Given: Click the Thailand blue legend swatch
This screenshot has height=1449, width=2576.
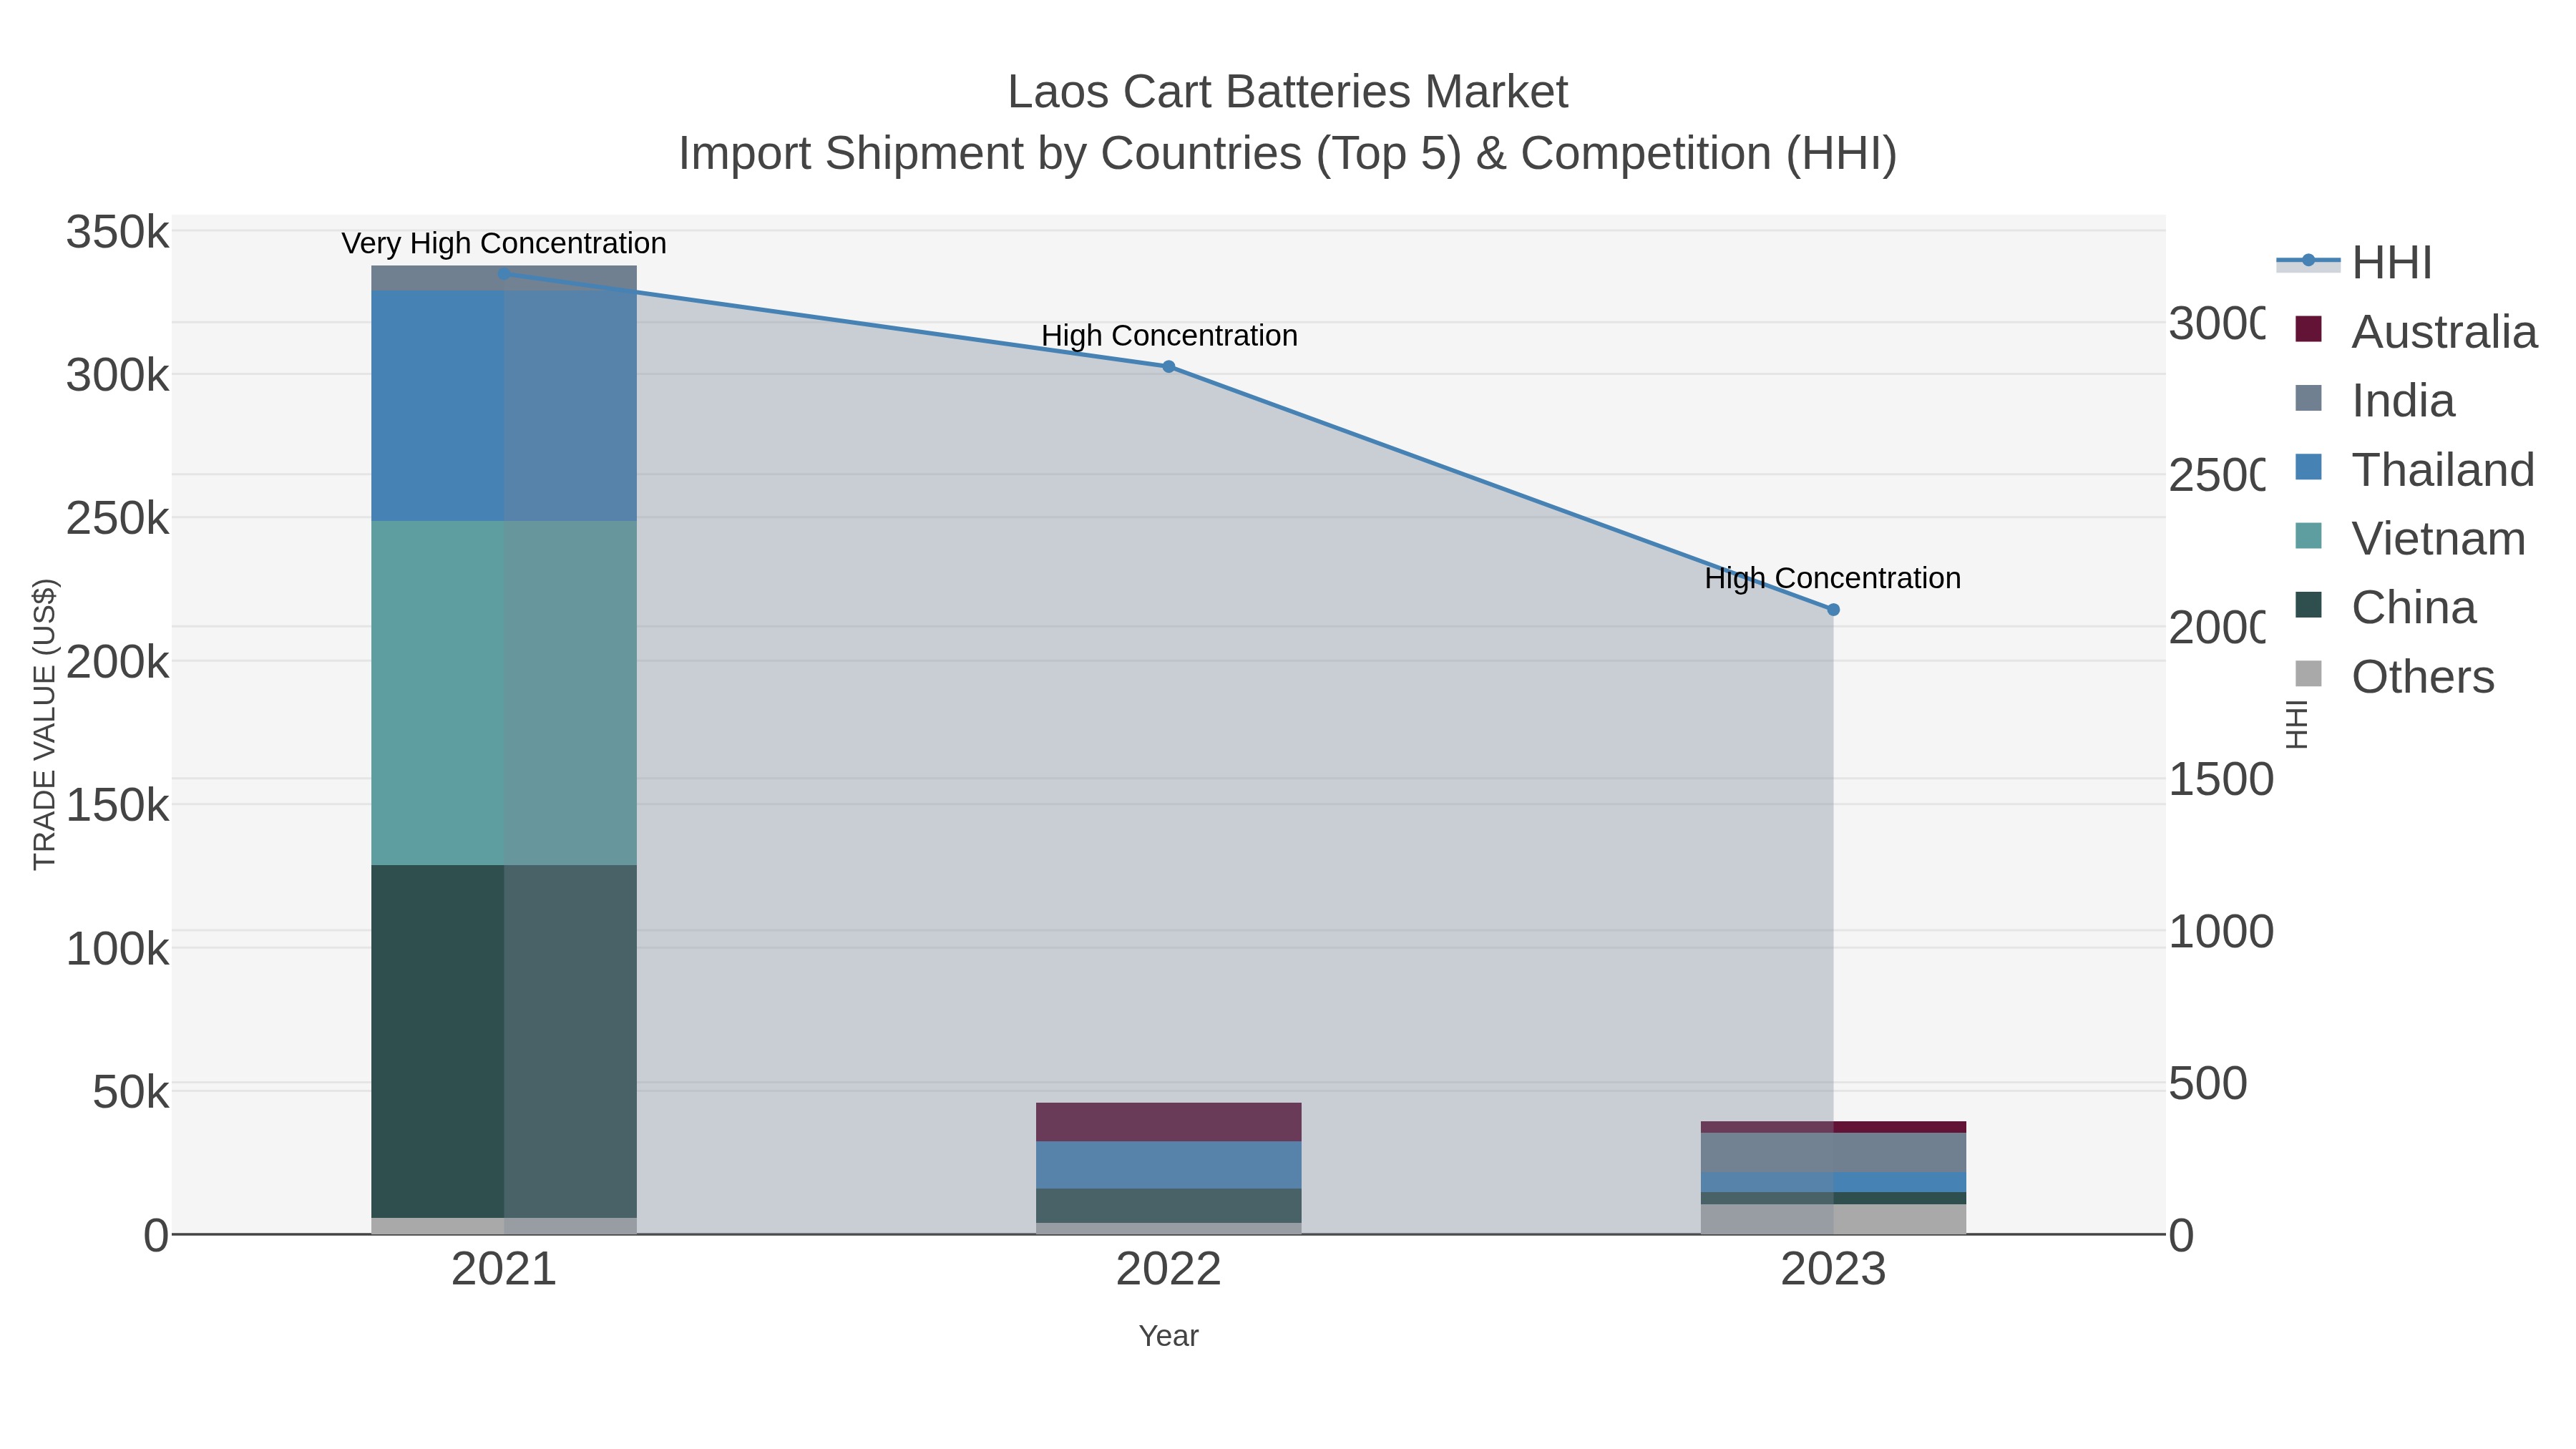Looking at the screenshot, I should [x=2308, y=467].
